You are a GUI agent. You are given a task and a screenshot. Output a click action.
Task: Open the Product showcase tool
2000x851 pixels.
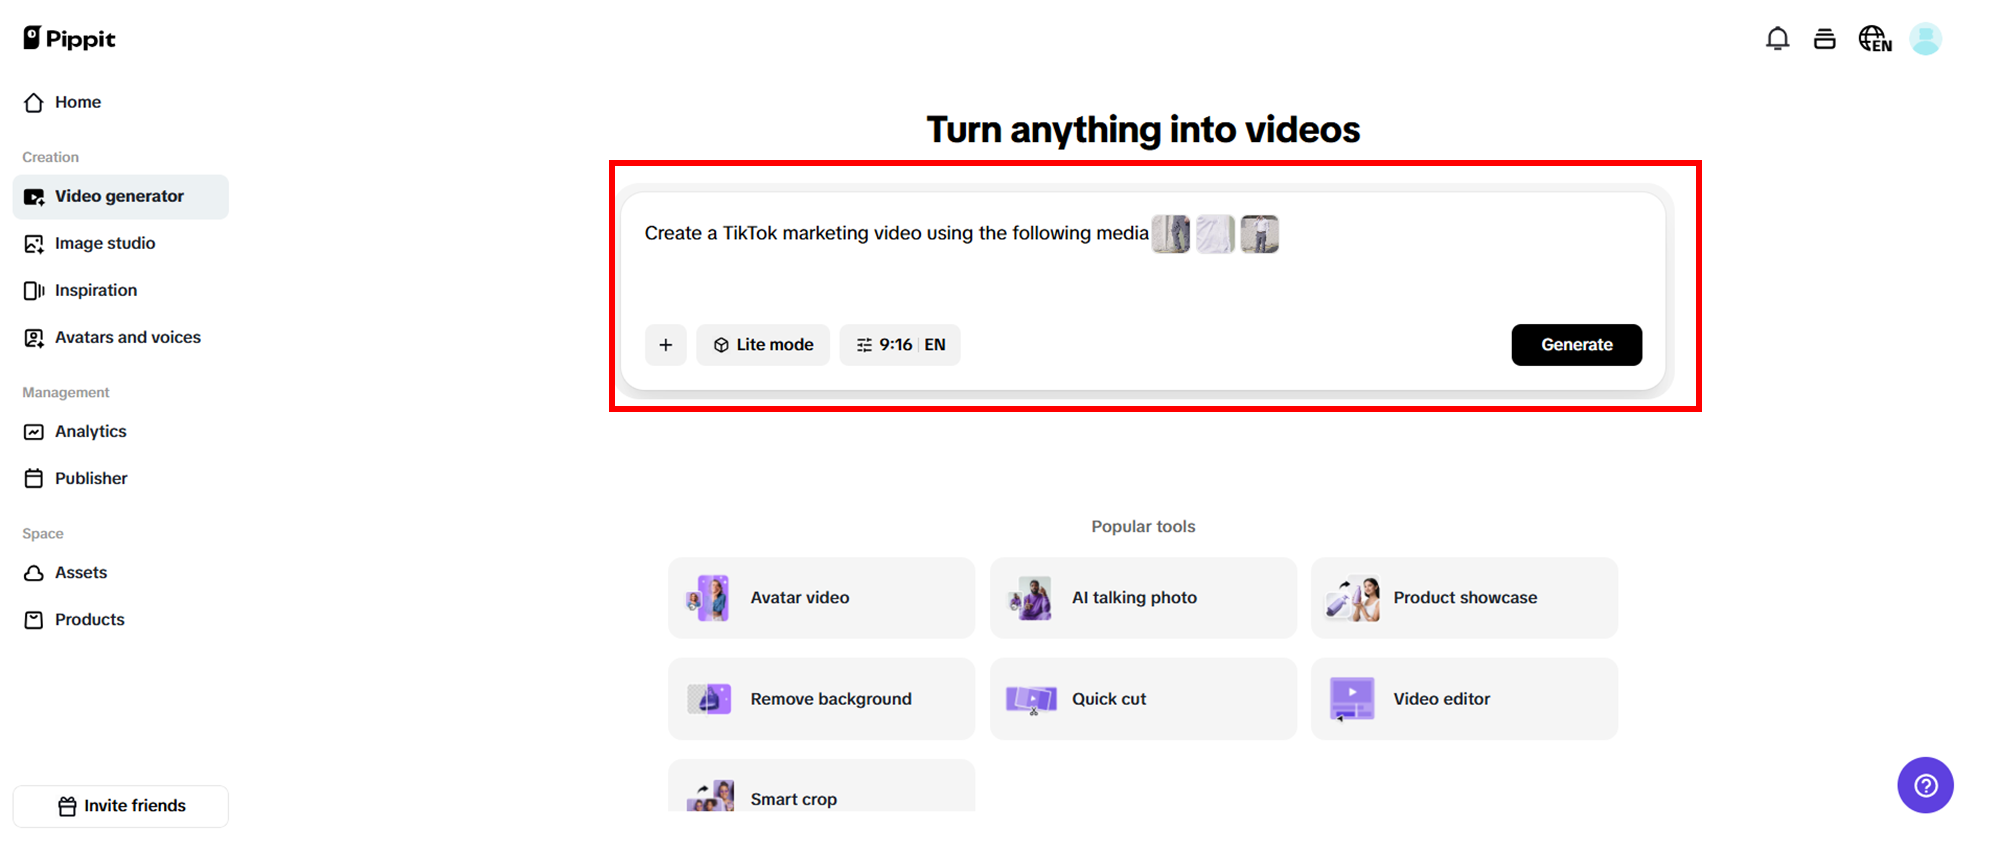pyautogui.click(x=1464, y=598)
